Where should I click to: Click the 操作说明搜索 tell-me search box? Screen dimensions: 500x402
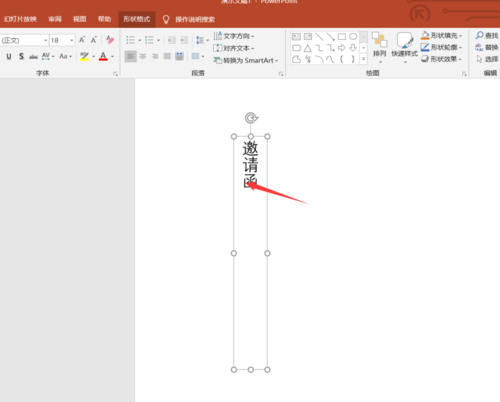[195, 19]
